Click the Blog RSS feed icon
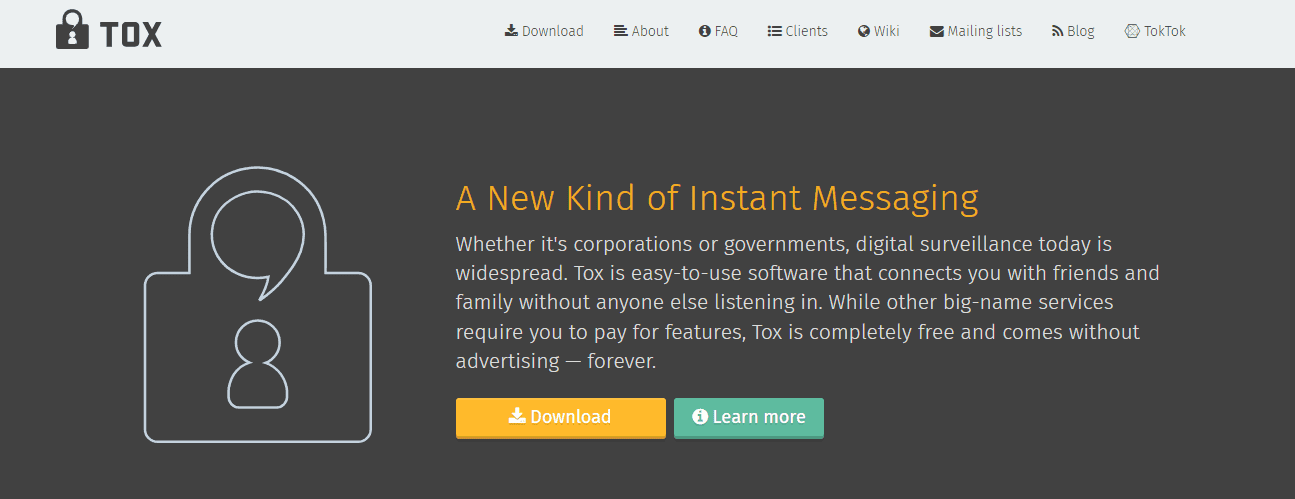The image size is (1295, 499). tap(1057, 31)
